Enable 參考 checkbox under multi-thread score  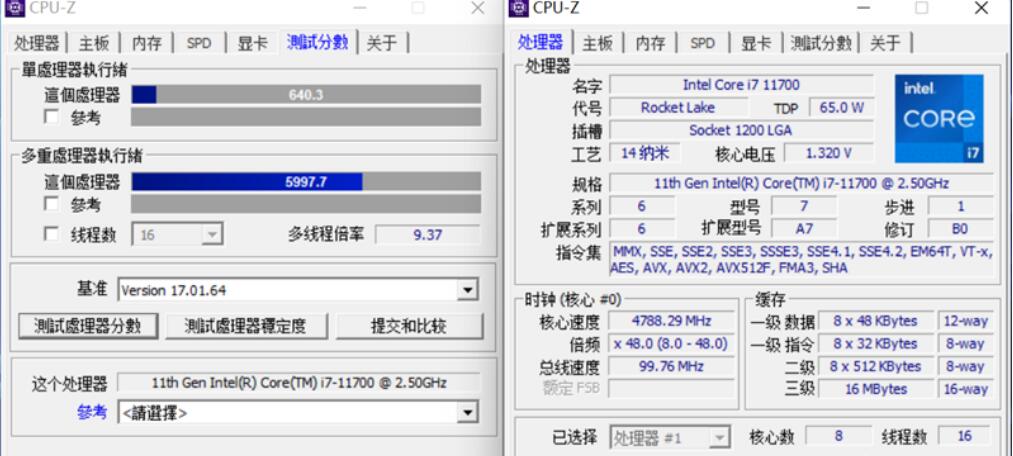pos(52,205)
